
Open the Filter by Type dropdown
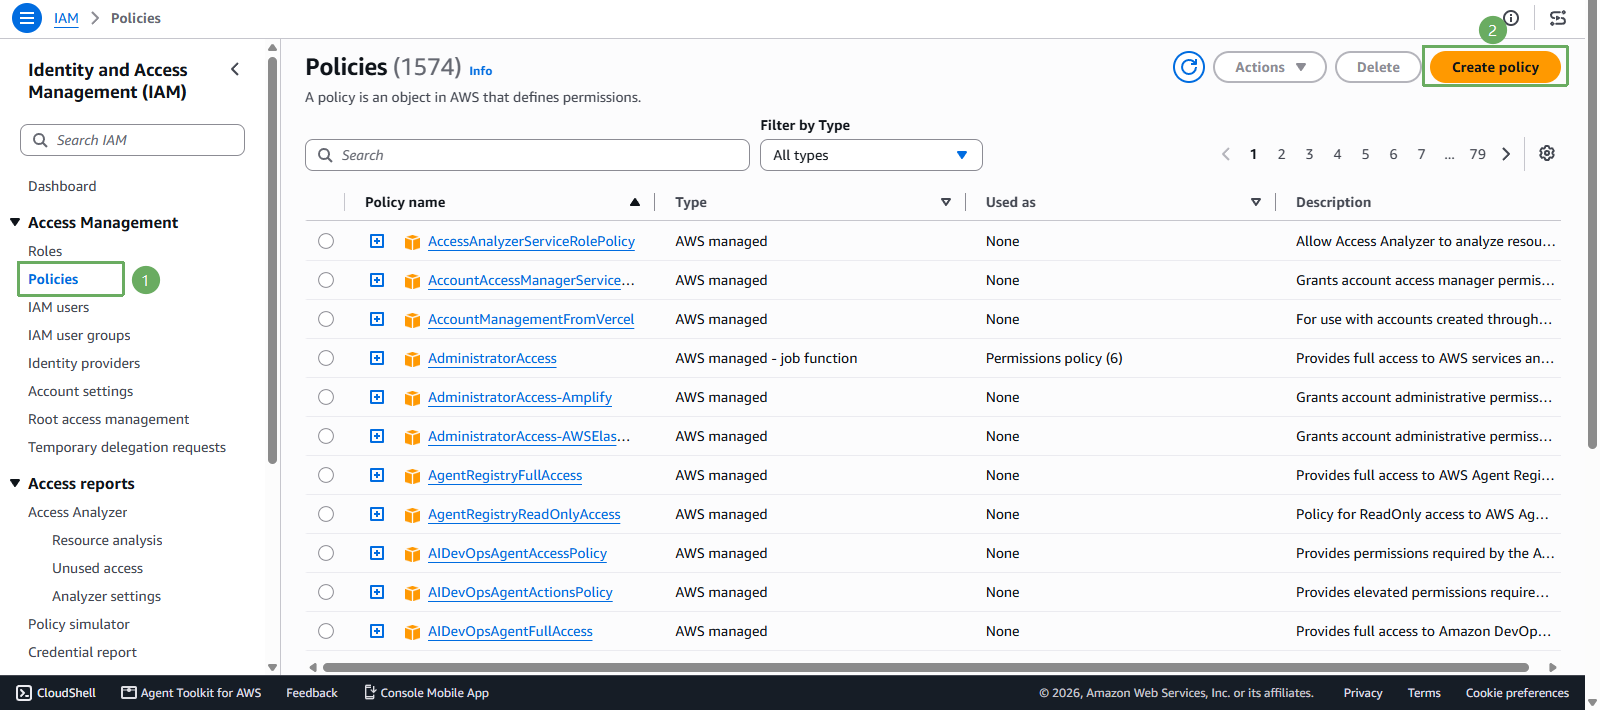coord(871,155)
